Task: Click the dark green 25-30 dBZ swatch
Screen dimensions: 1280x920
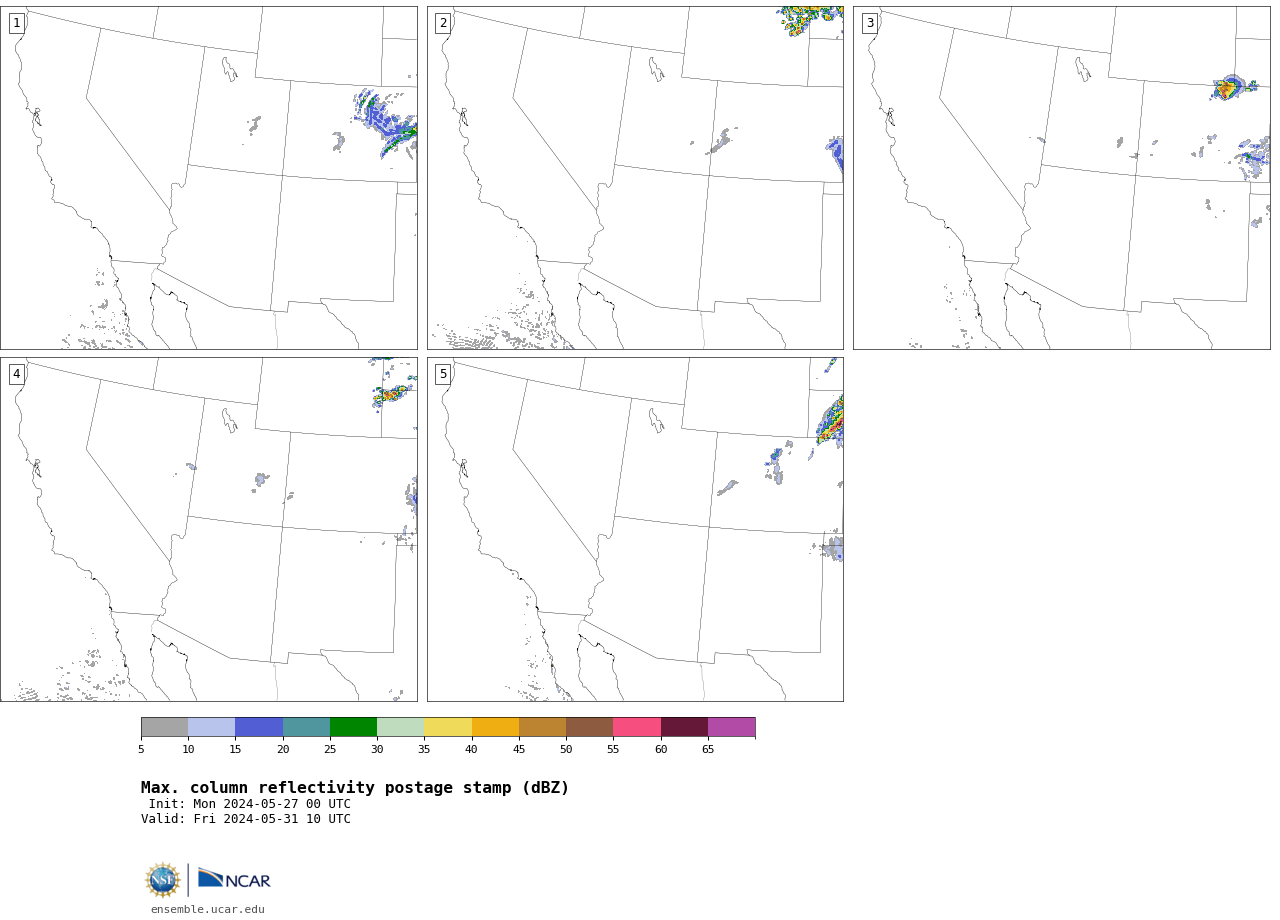Action: click(353, 727)
